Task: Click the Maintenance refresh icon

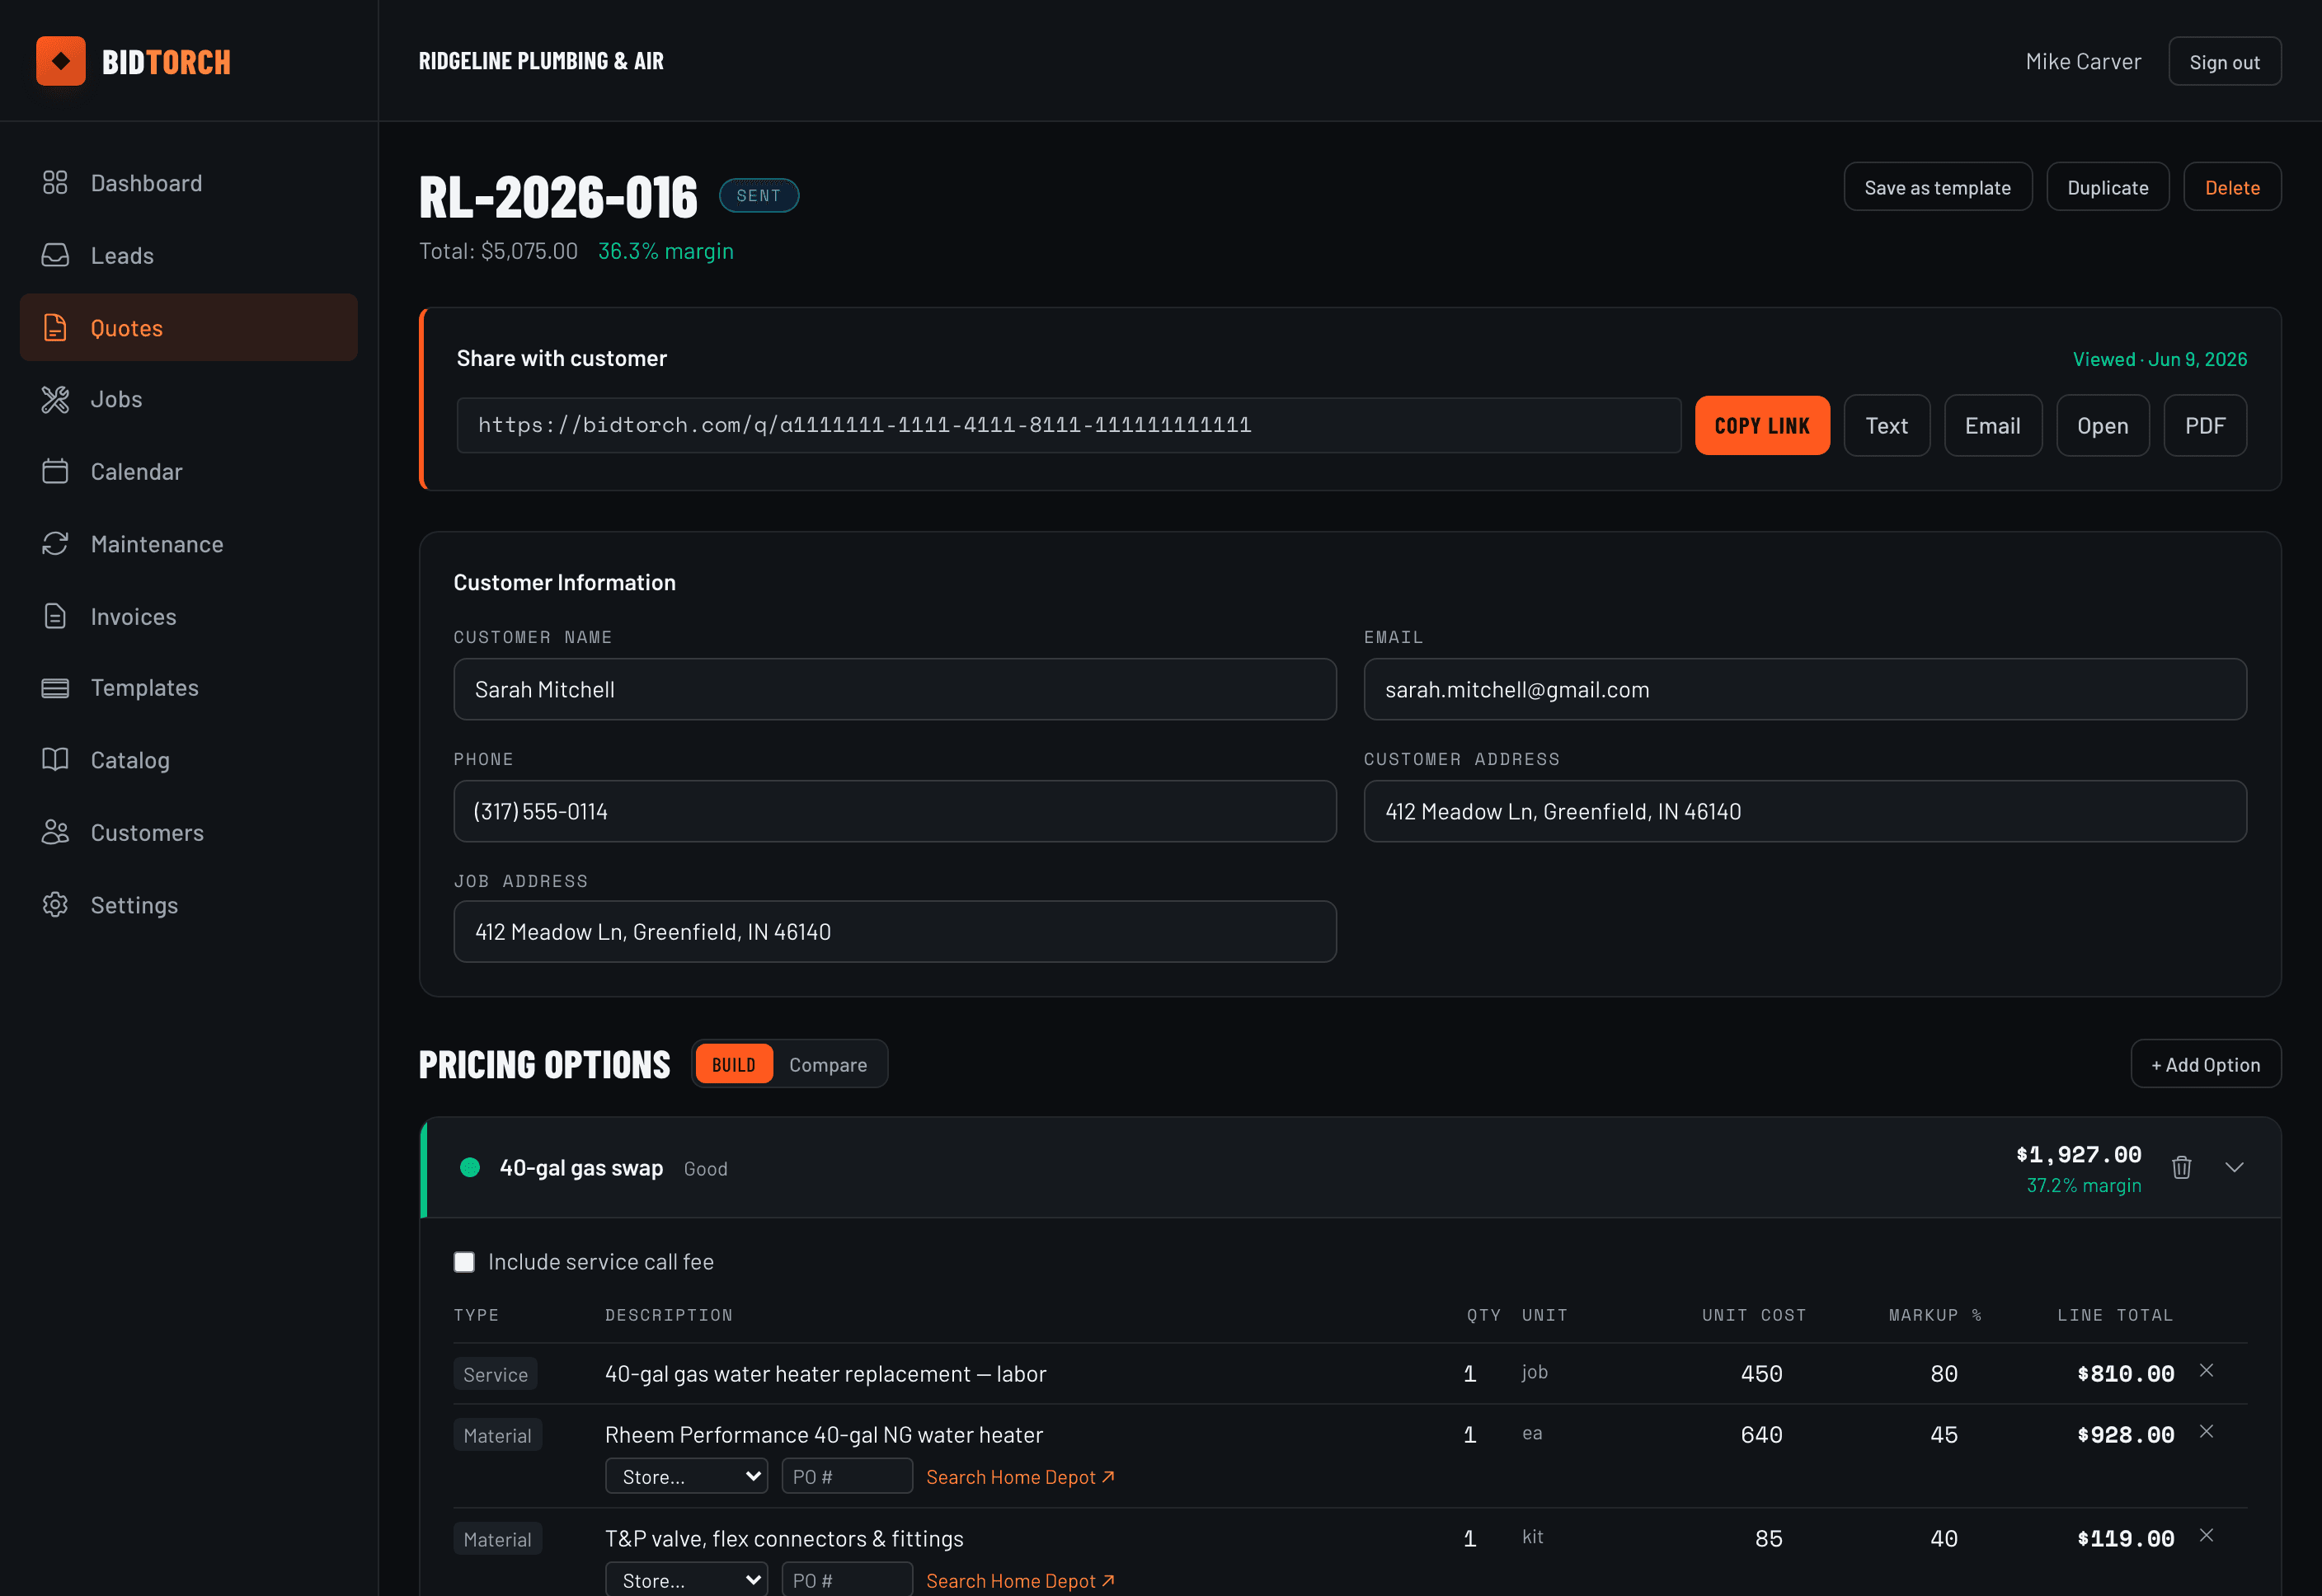Action: (x=55, y=543)
